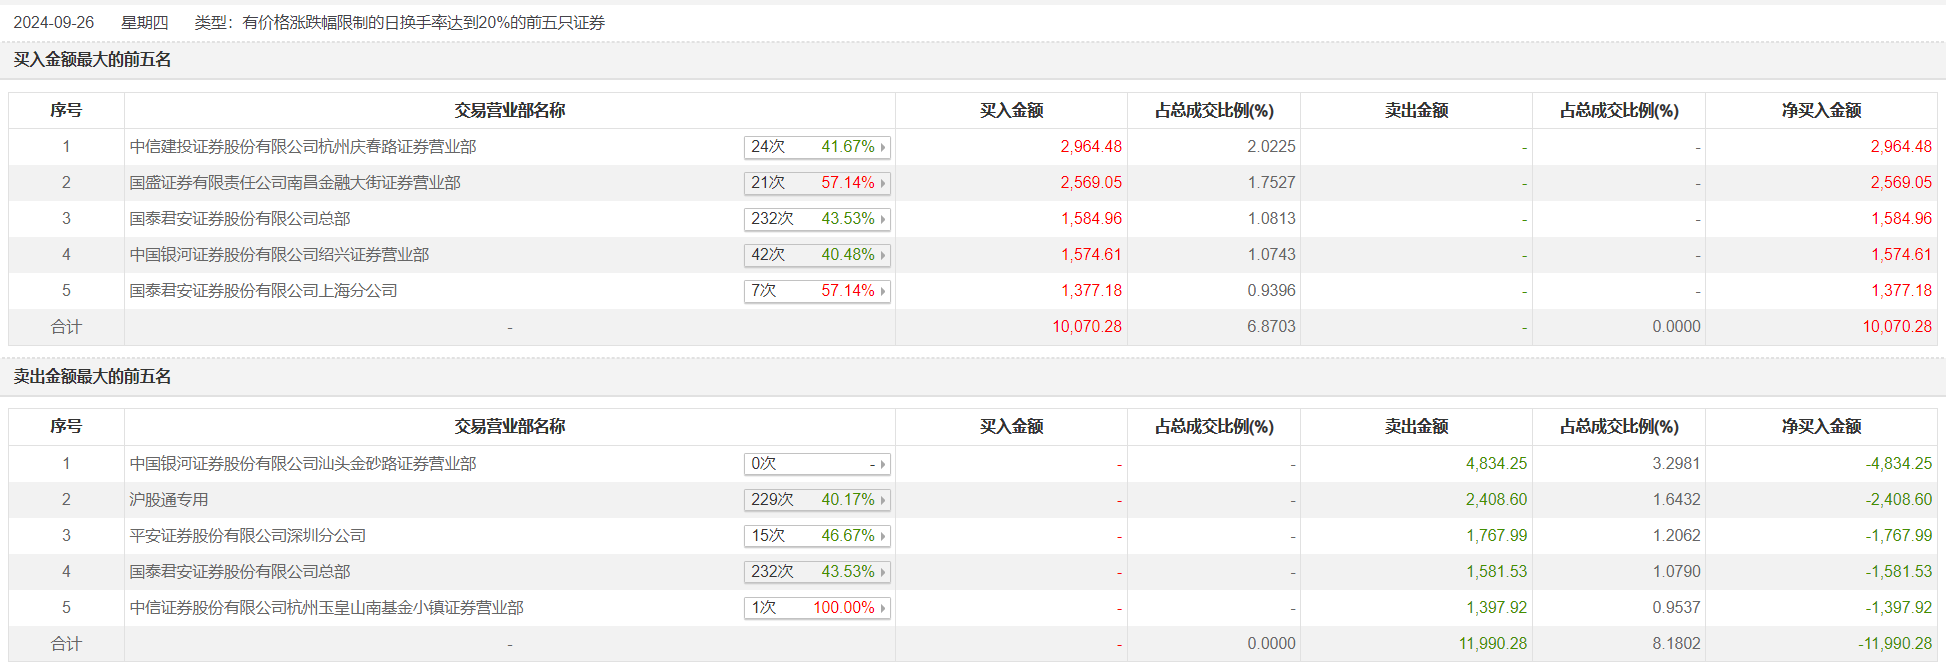
Task: Click 平安证券深圳分公司 broker name
Action: pos(247,536)
